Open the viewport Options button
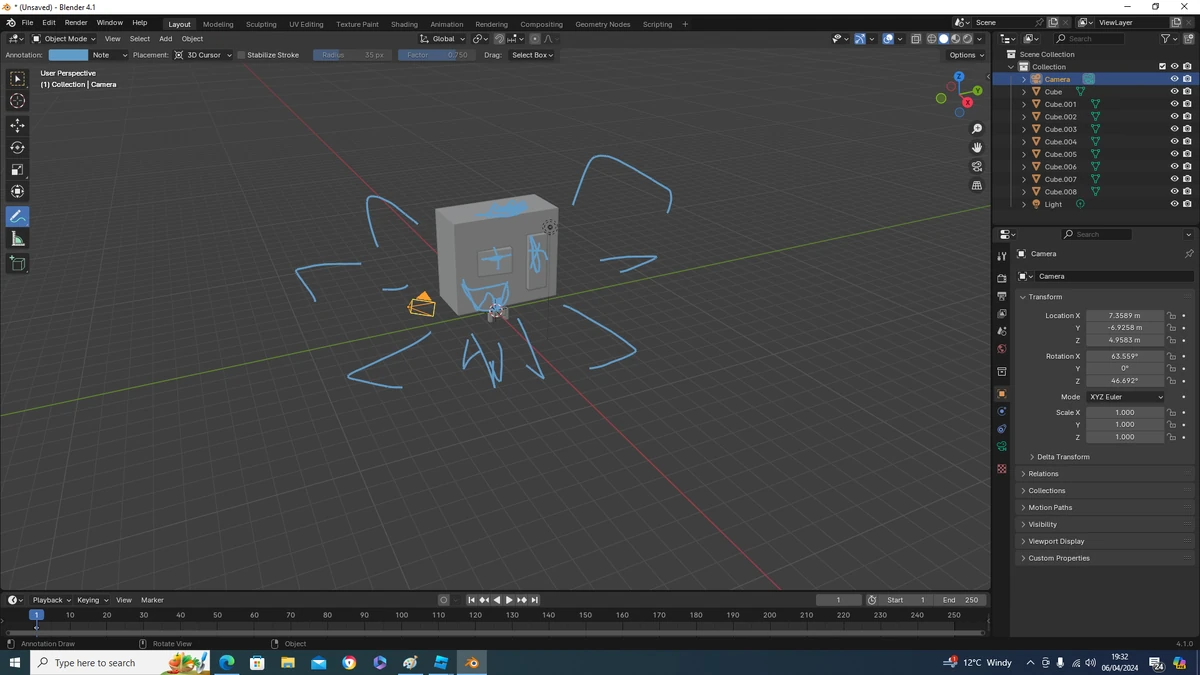This screenshot has width=1200, height=675. (966, 55)
